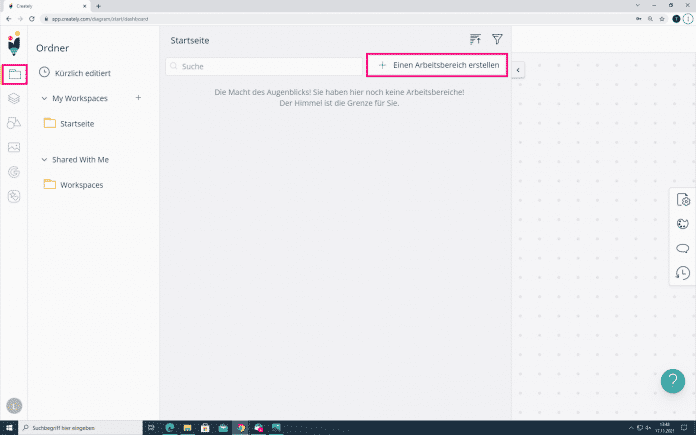The width and height of the screenshot is (696, 435).
Task: Open the version history clock icon
Action: 683,272
